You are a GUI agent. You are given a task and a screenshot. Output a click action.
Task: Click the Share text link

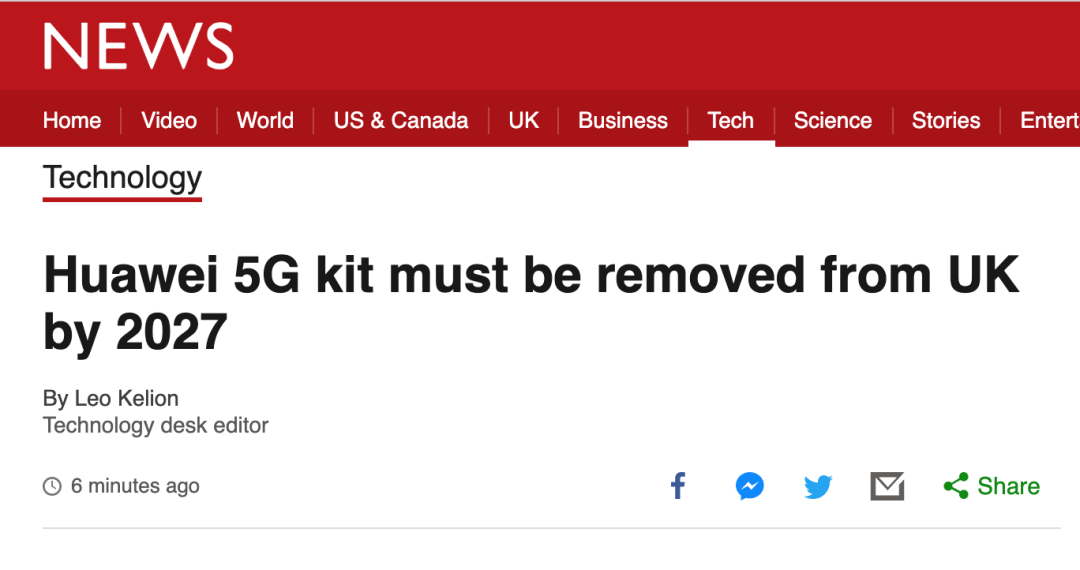coord(1008,487)
